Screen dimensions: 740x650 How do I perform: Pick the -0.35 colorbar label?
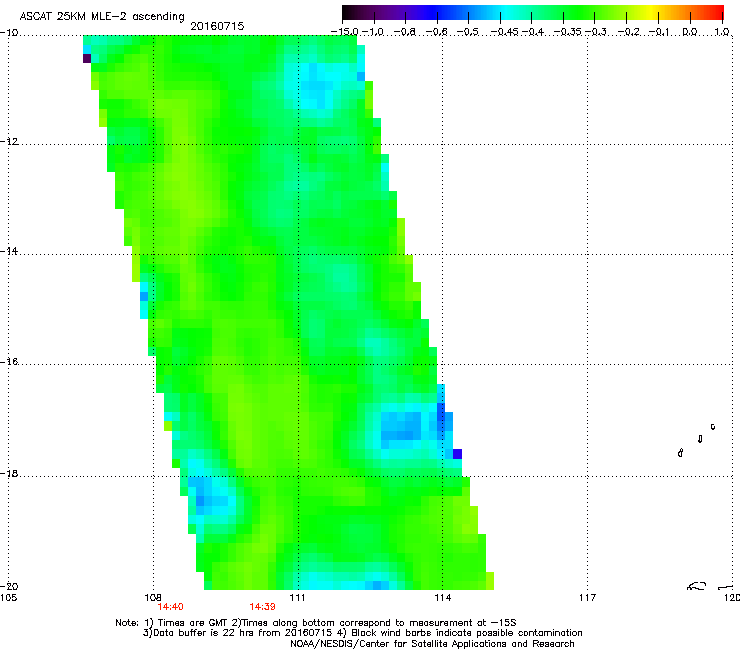pyautogui.click(x=568, y=32)
